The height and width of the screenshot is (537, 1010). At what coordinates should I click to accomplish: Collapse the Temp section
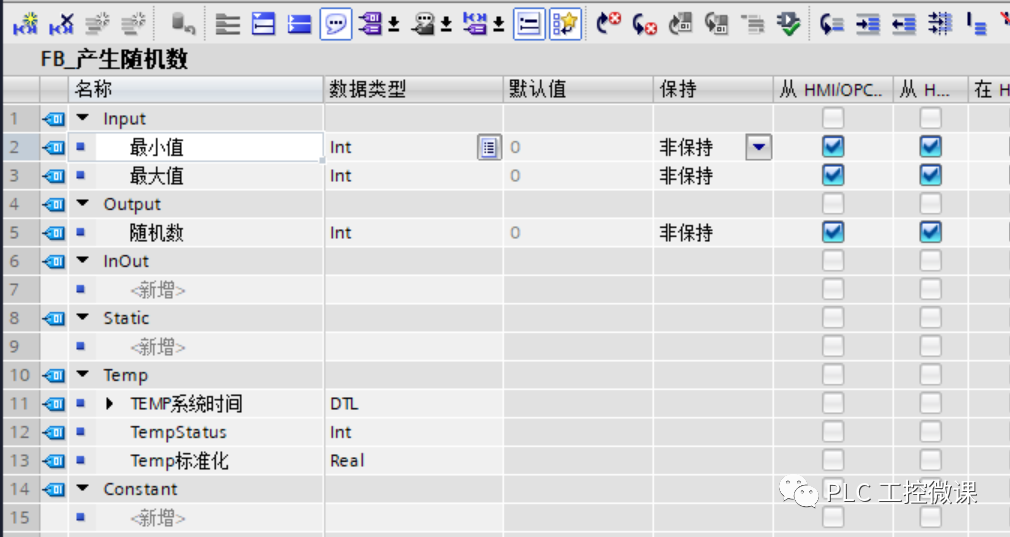click(82, 375)
